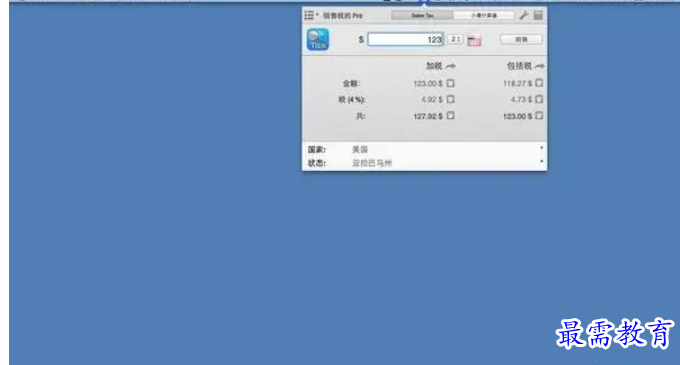Tick the checkbox next to 4.73 $
Screen dimensions: 680x365
tap(539, 99)
